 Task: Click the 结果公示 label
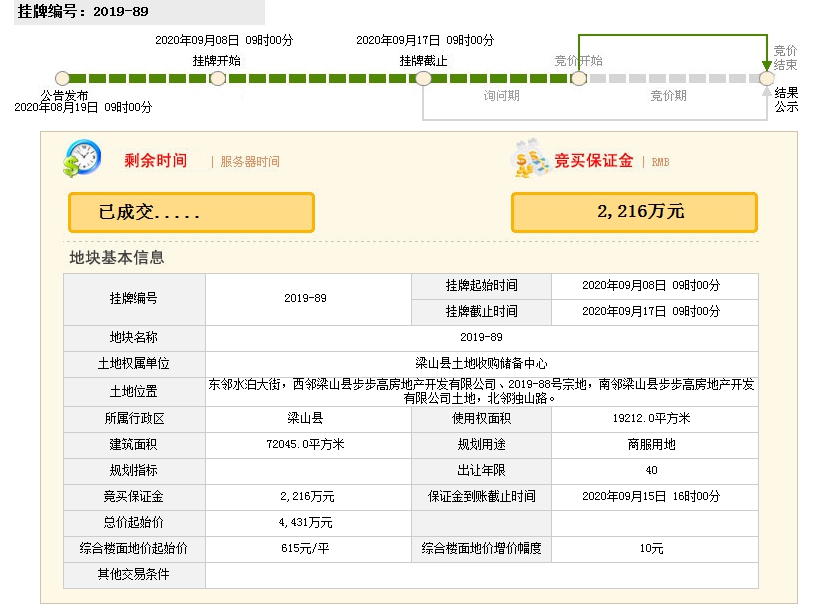click(786, 100)
